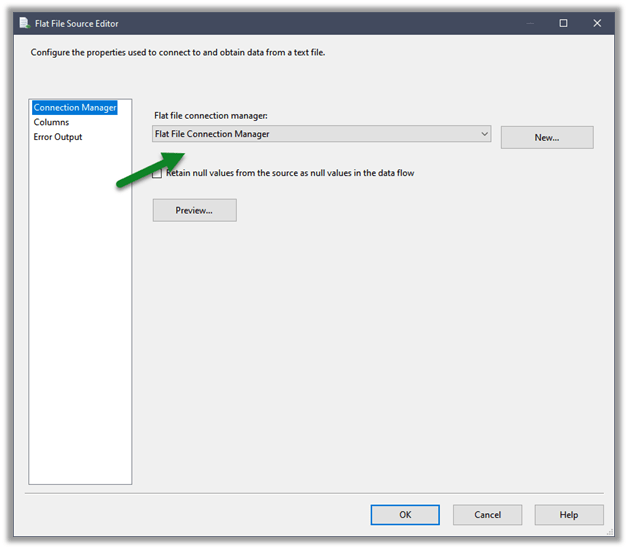The height and width of the screenshot is (549, 628).
Task: Close the Flat File Source Editor dialog
Action: (597, 22)
